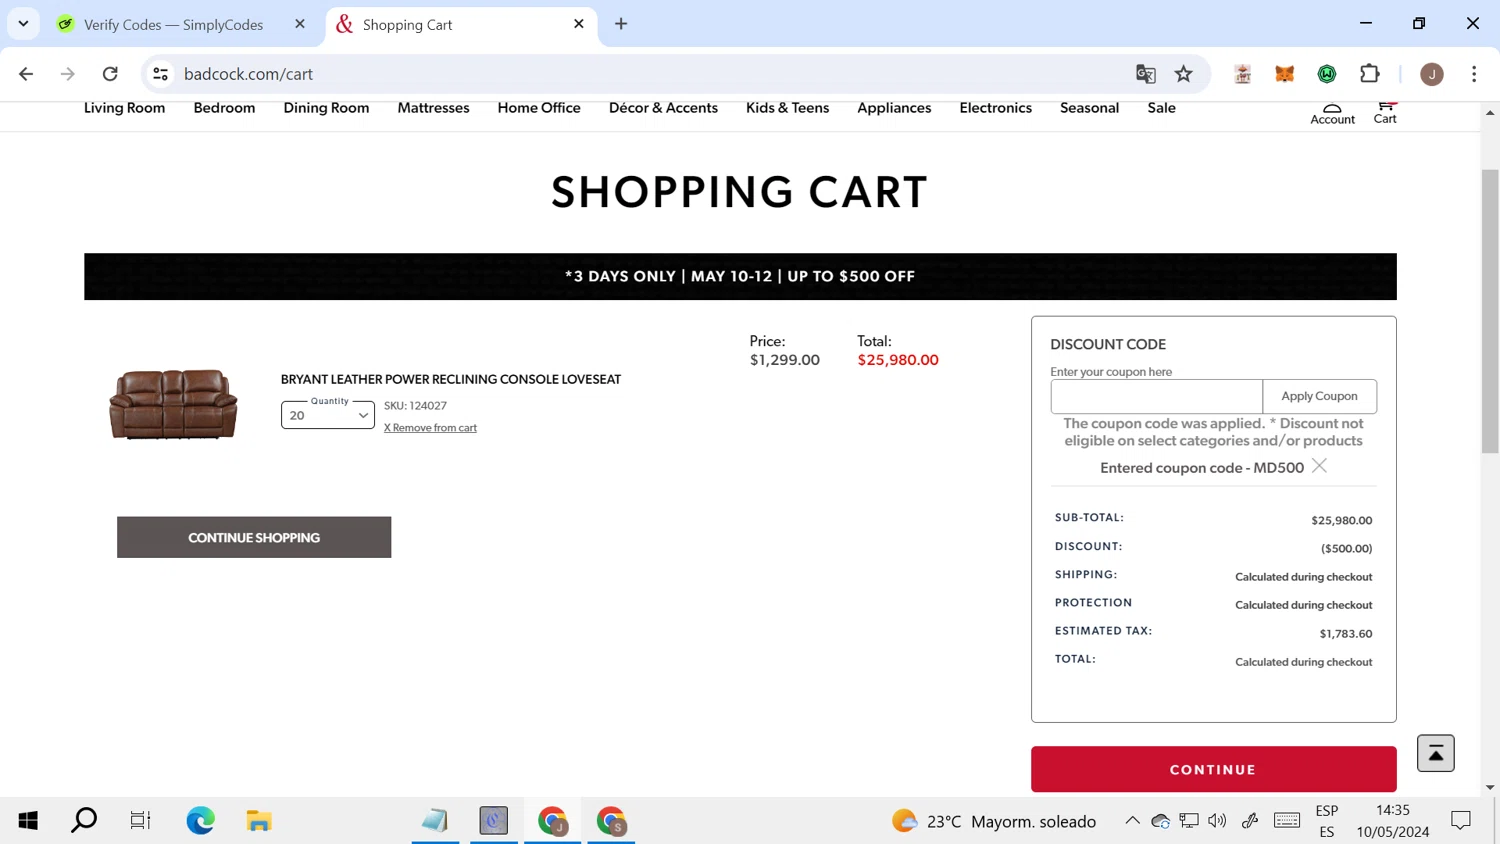1500x844 pixels.
Task: Open the Dining Room menu
Action: (x=326, y=108)
